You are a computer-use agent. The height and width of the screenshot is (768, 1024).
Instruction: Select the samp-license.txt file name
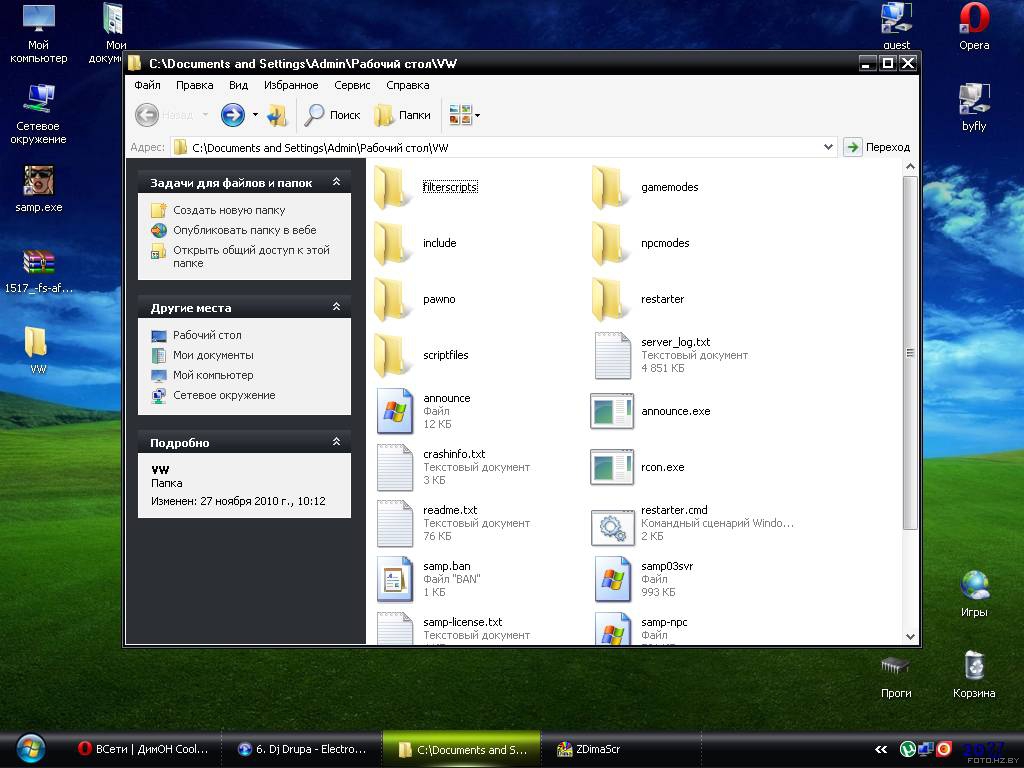[462, 622]
